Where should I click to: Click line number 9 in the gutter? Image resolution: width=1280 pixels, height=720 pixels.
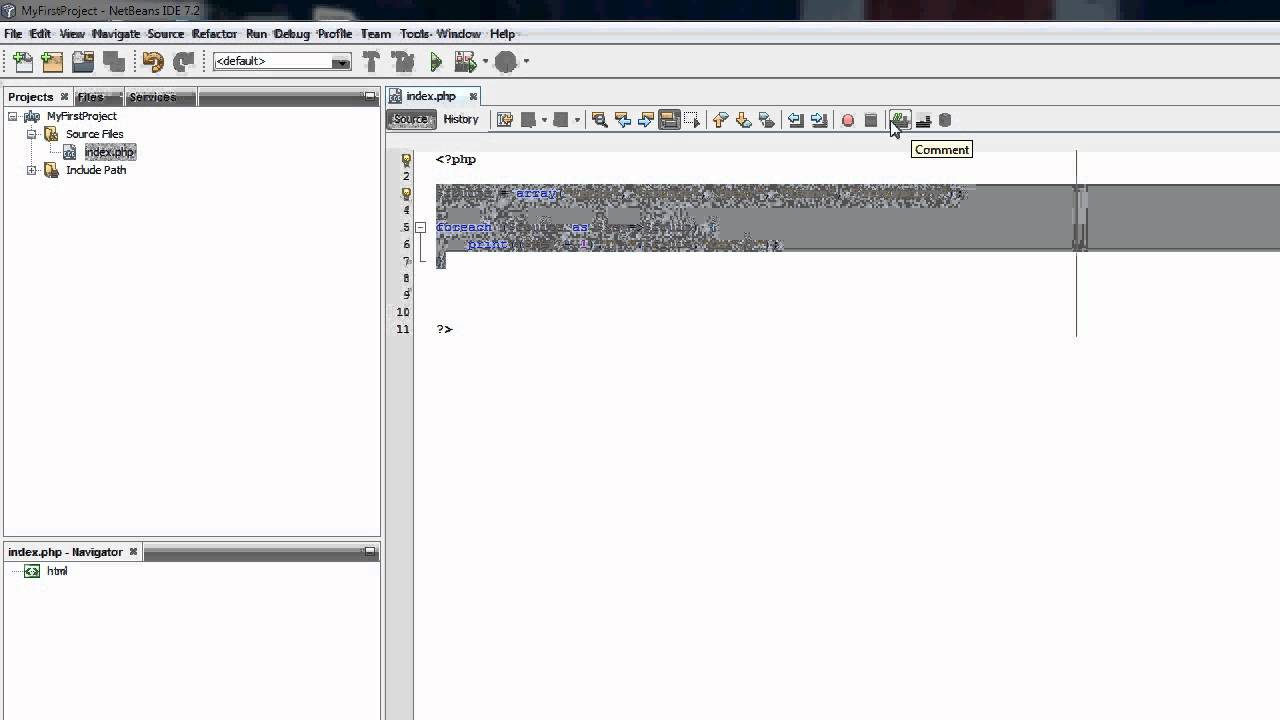tap(406, 295)
